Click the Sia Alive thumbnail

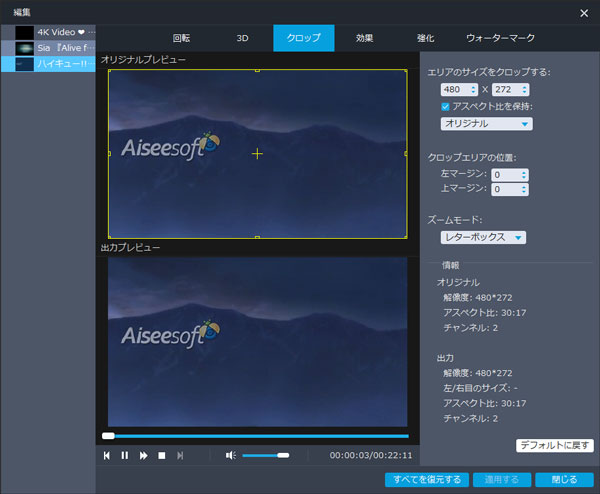pyautogui.click(x=24, y=48)
